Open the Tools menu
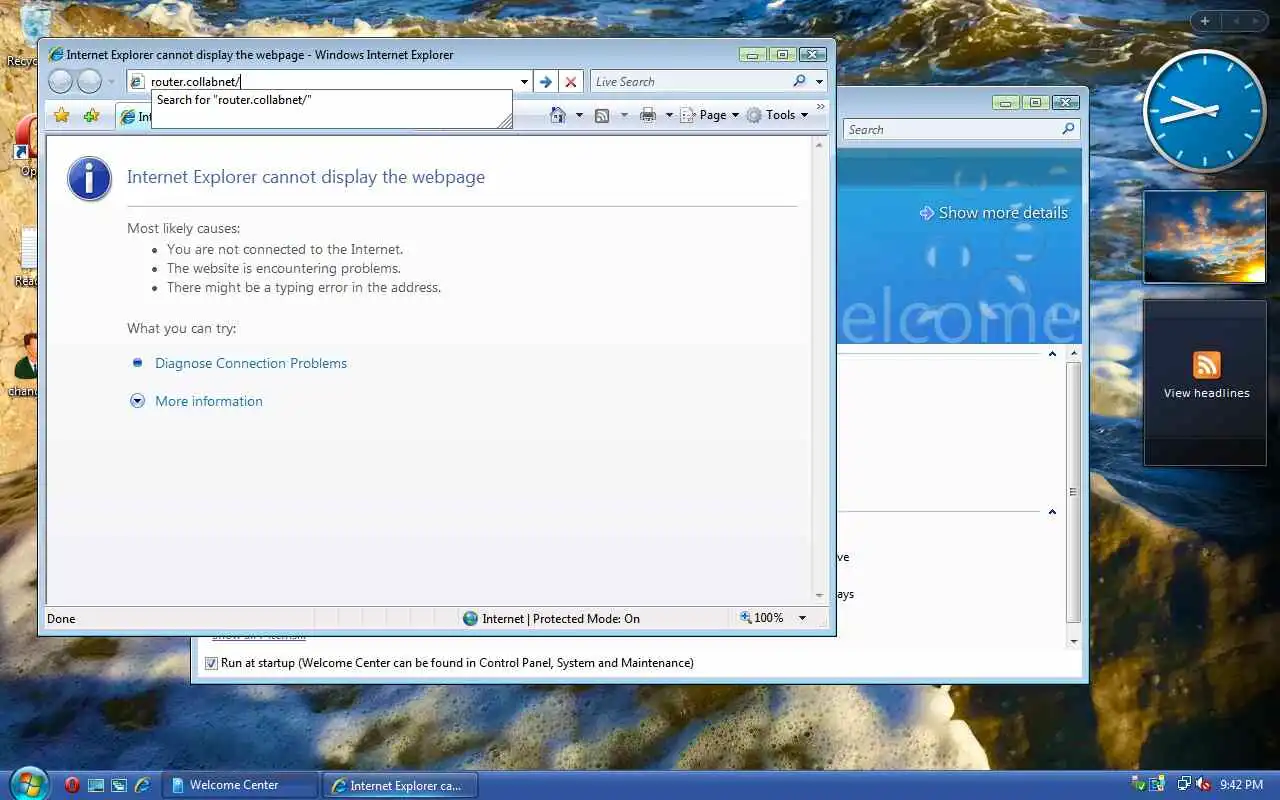The image size is (1280, 800). pyautogui.click(x=777, y=115)
